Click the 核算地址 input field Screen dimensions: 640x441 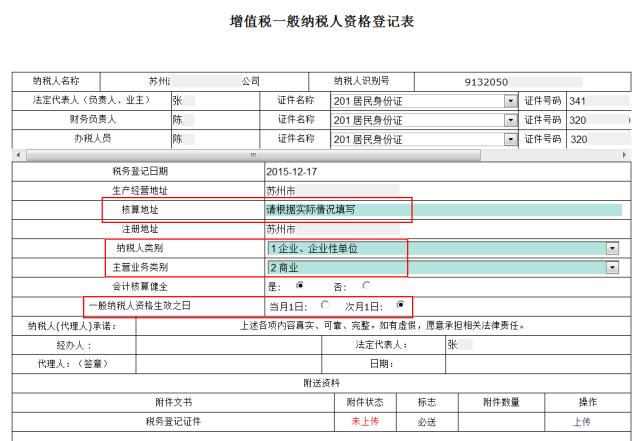click(x=444, y=210)
